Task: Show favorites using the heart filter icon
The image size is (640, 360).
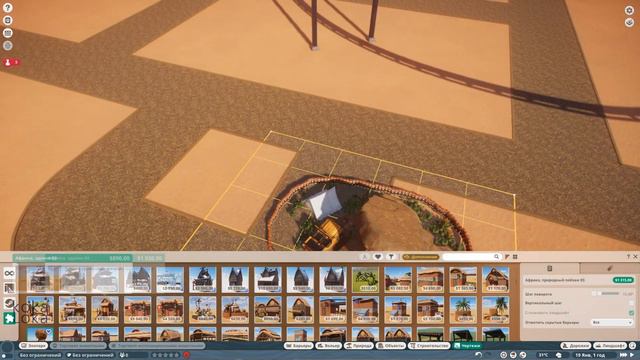Action: [x=378, y=257]
